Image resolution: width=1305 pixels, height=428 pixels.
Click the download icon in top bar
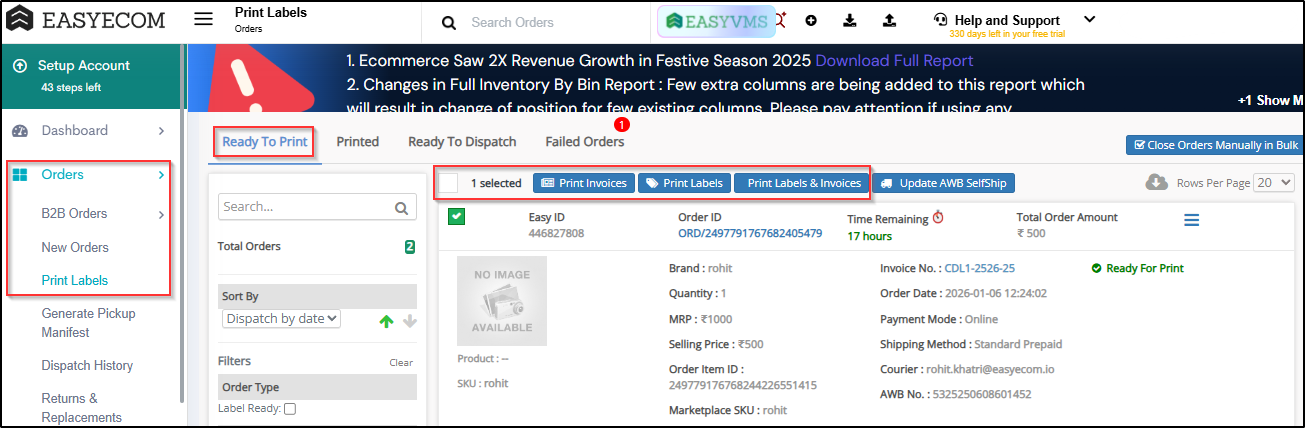[x=850, y=21]
